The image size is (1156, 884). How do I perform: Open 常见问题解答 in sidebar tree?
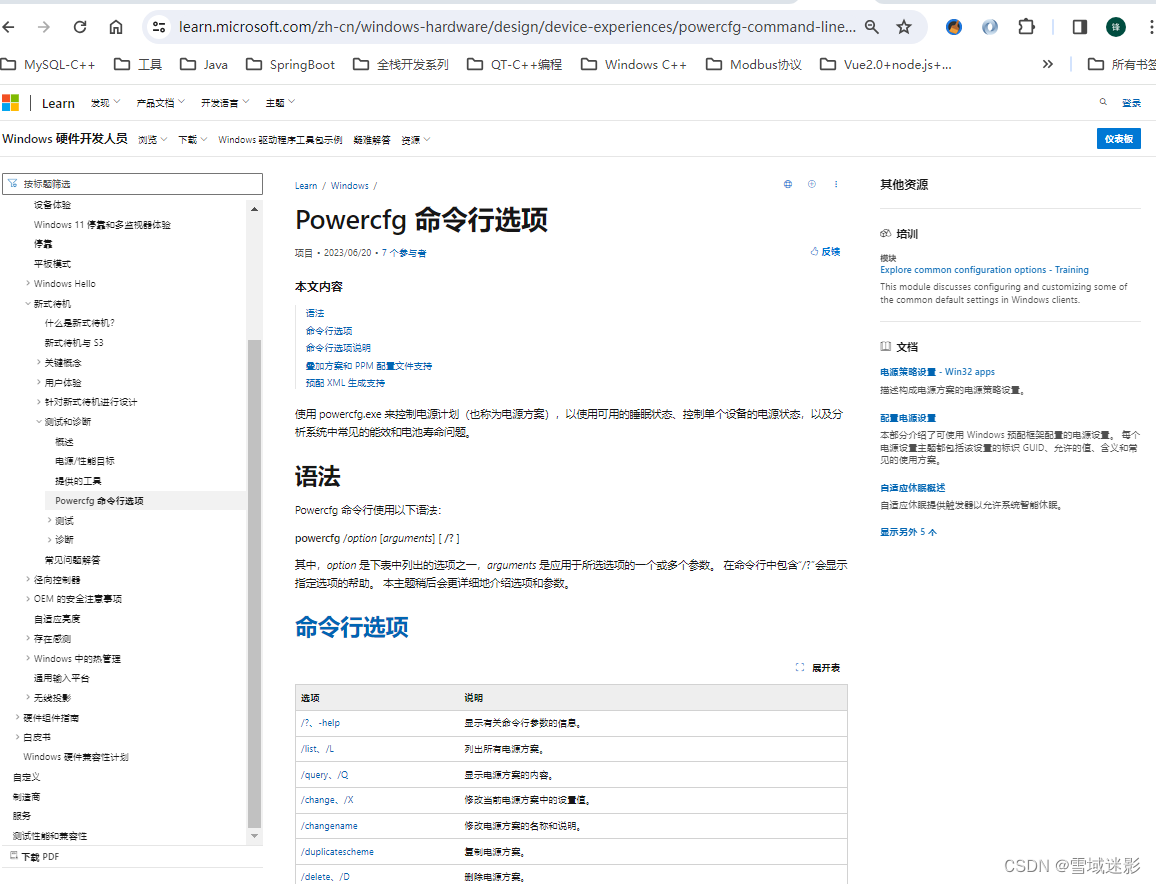coord(72,560)
